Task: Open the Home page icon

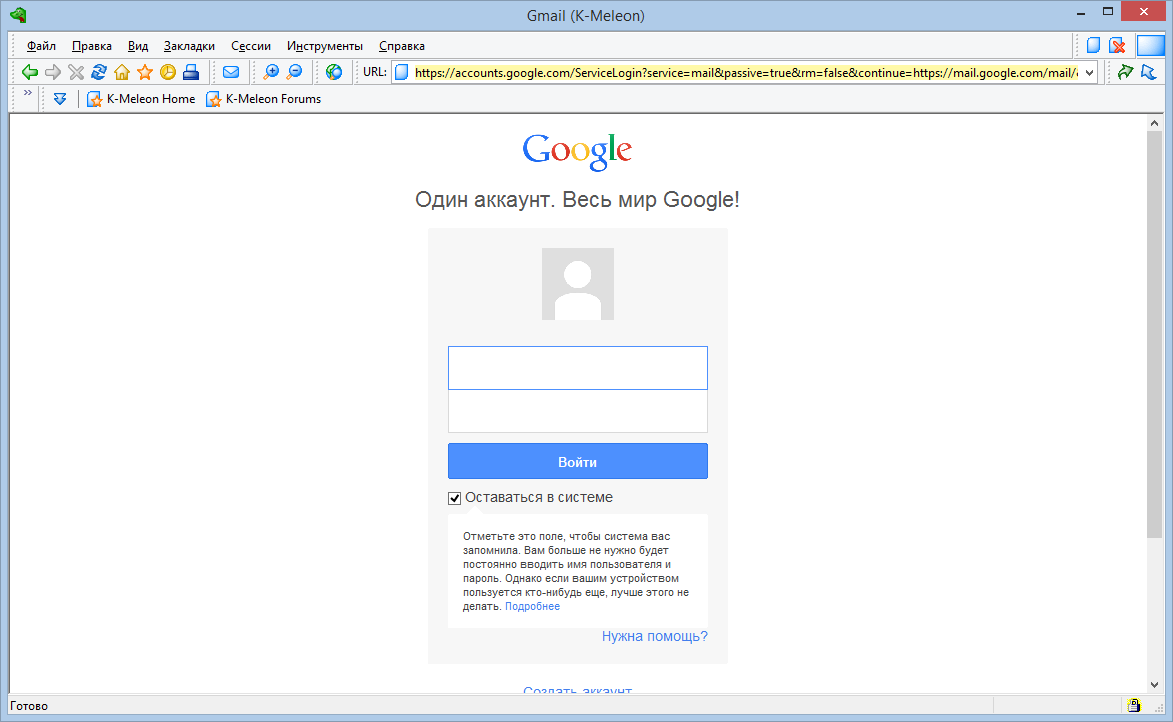Action: (x=122, y=72)
